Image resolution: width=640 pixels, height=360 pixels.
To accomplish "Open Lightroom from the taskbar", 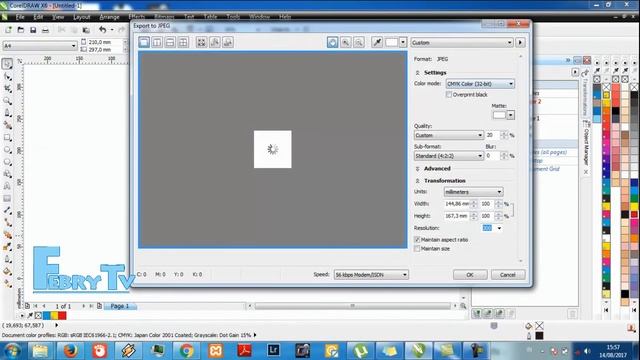I will coord(273,351).
